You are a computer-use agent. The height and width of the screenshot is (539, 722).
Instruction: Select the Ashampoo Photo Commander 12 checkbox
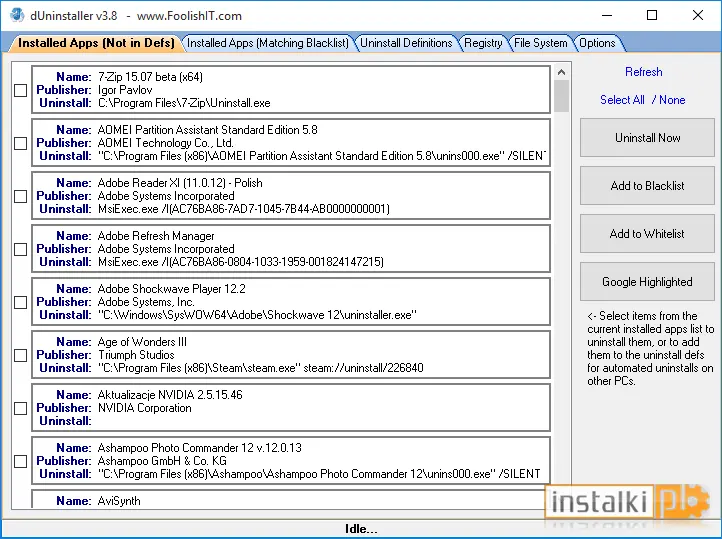(x=21, y=461)
